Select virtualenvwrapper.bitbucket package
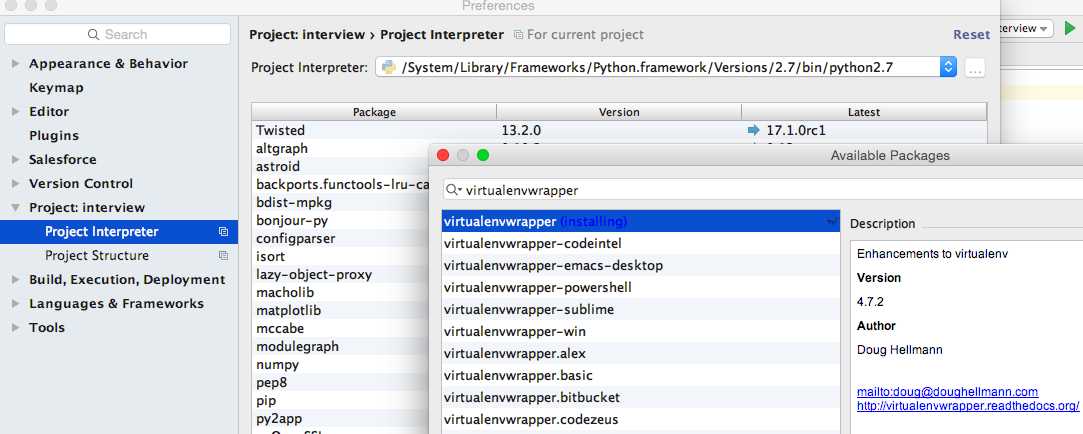Image resolution: width=1083 pixels, height=434 pixels. pyautogui.click(x=640, y=397)
